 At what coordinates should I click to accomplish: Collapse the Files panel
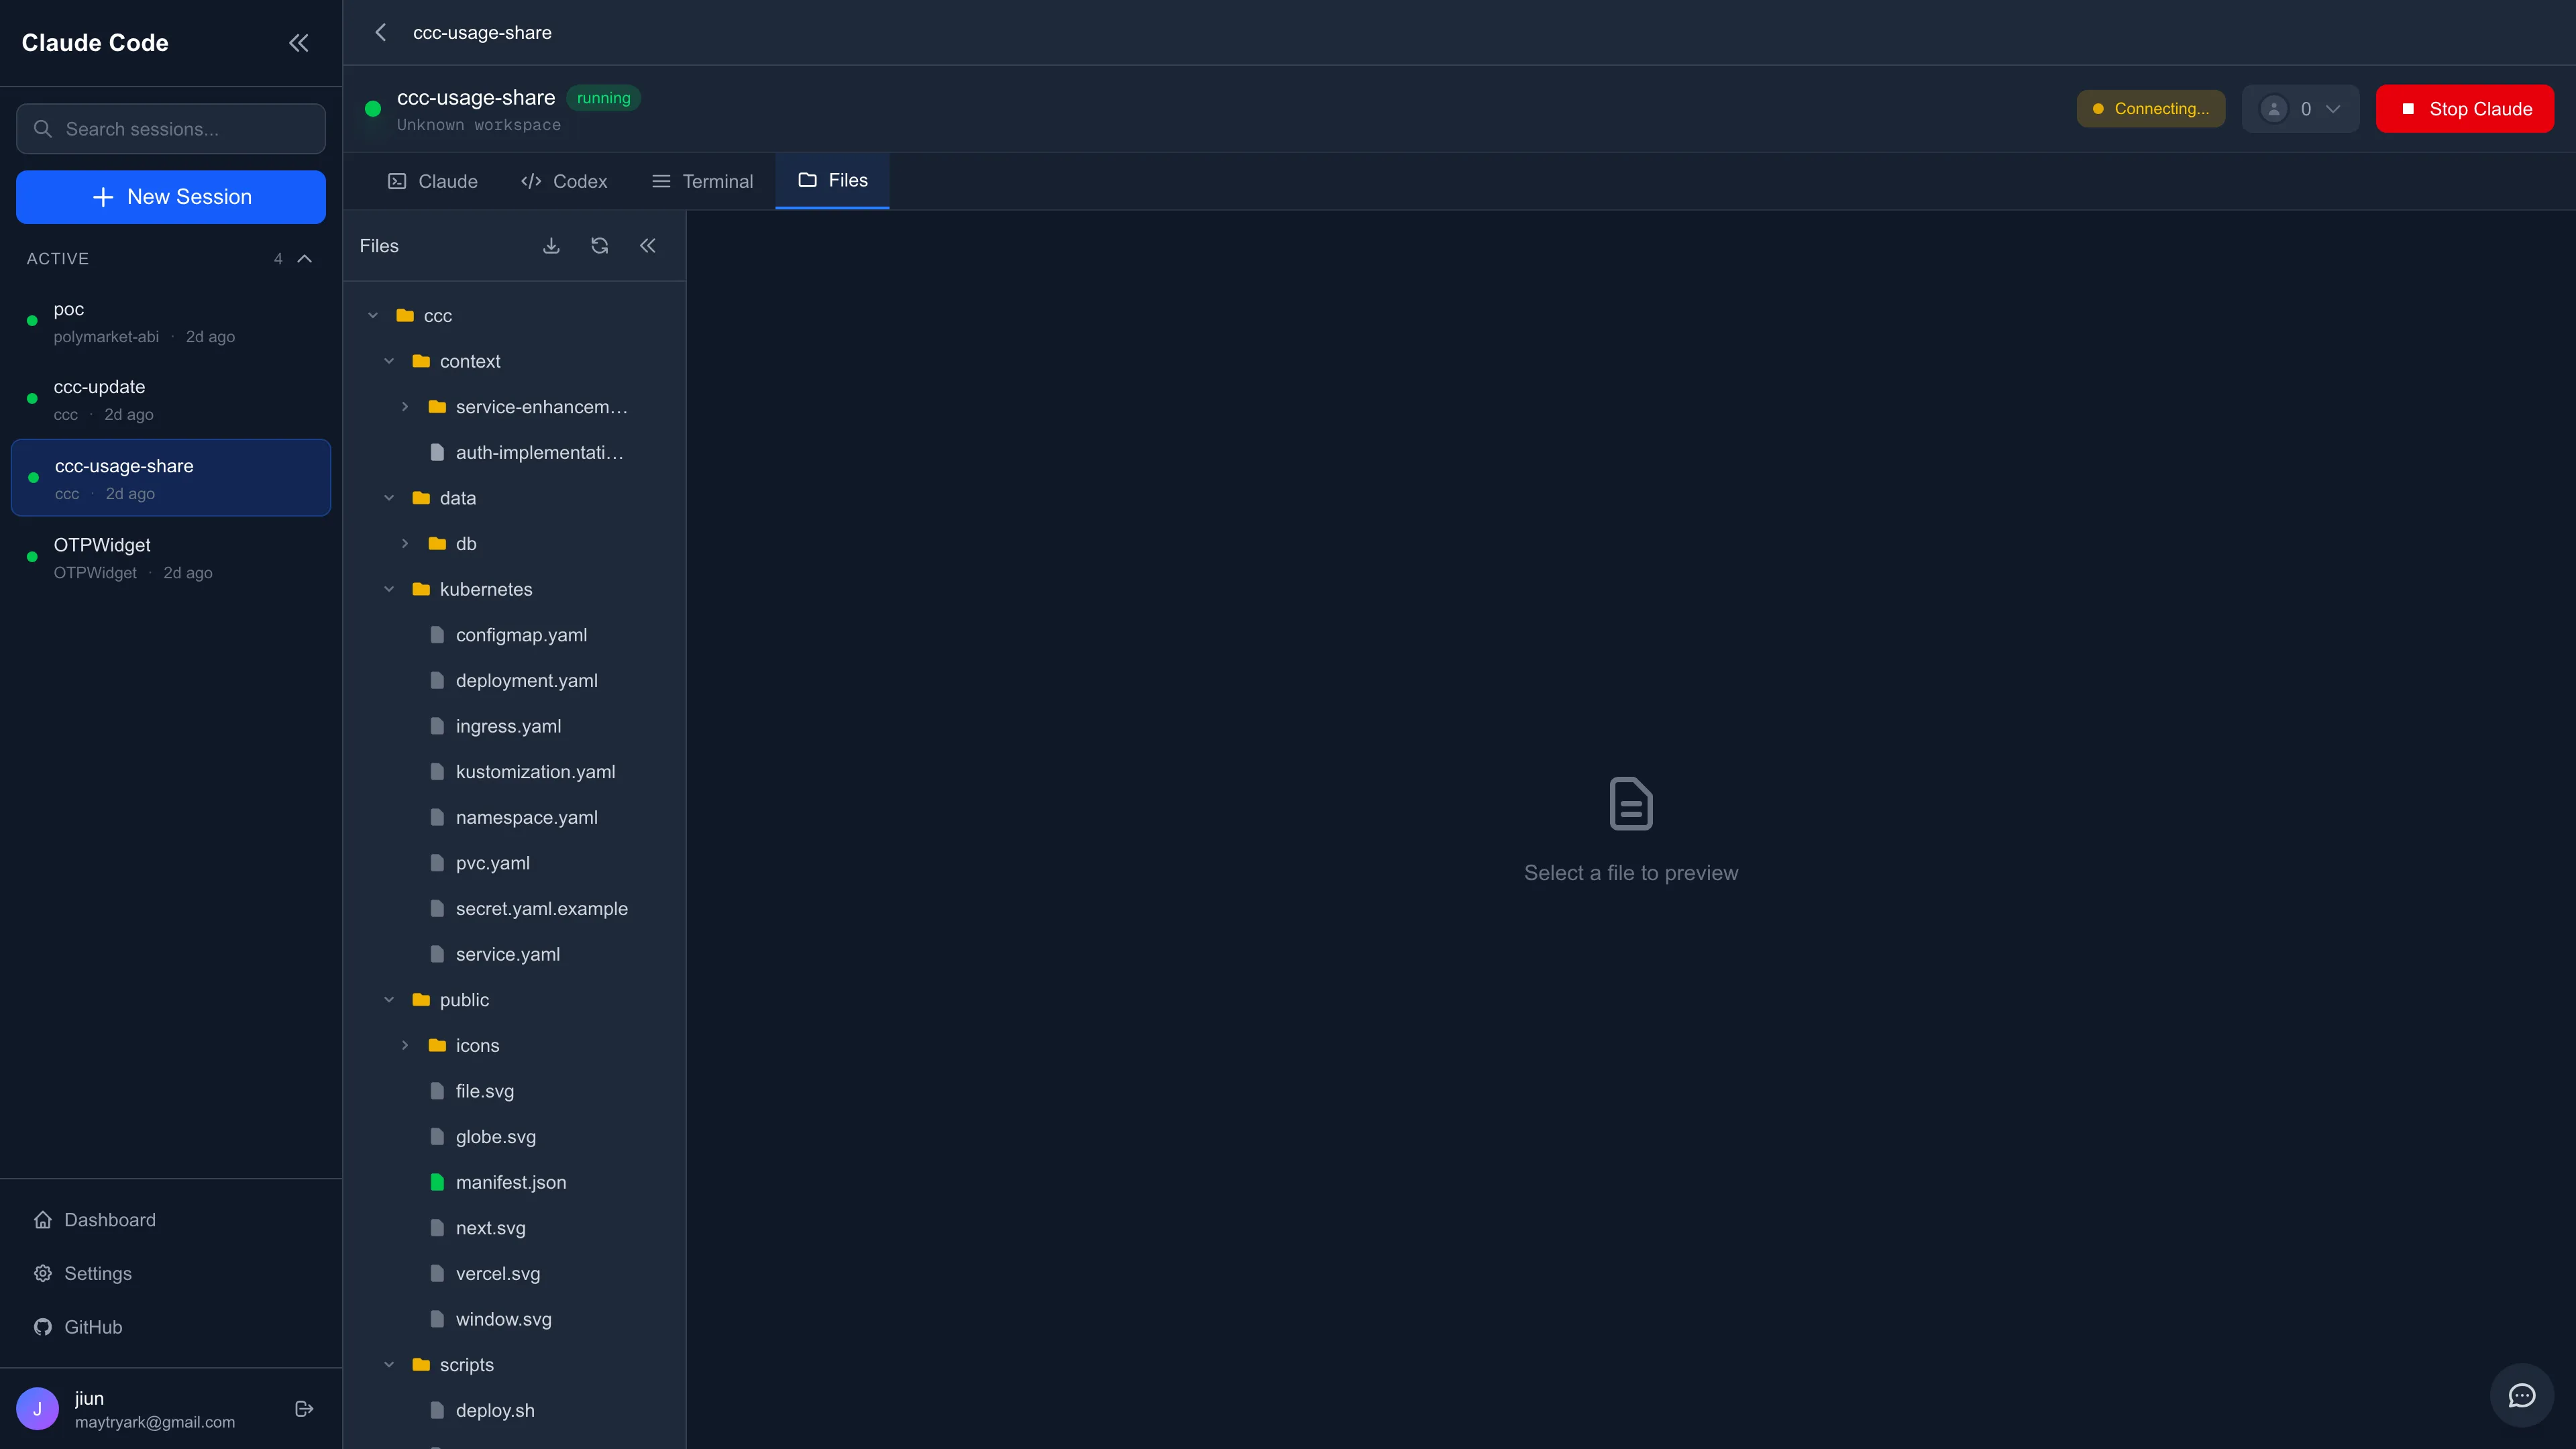click(x=647, y=246)
